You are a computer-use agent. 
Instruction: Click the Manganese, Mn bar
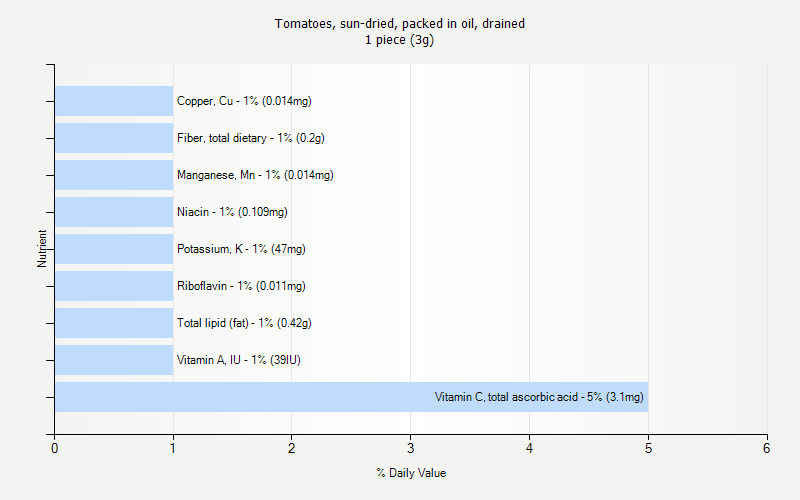point(114,175)
